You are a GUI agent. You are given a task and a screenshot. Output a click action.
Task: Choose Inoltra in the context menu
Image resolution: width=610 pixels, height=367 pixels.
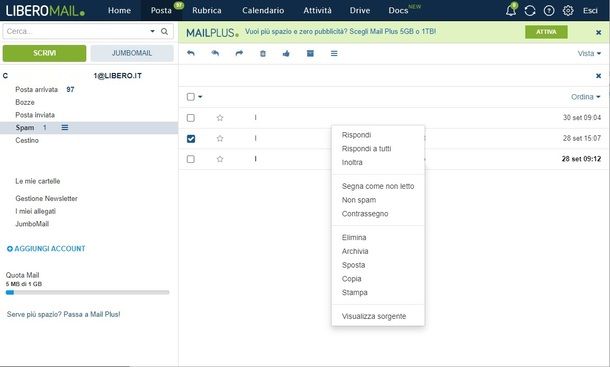click(x=352, y=162)
